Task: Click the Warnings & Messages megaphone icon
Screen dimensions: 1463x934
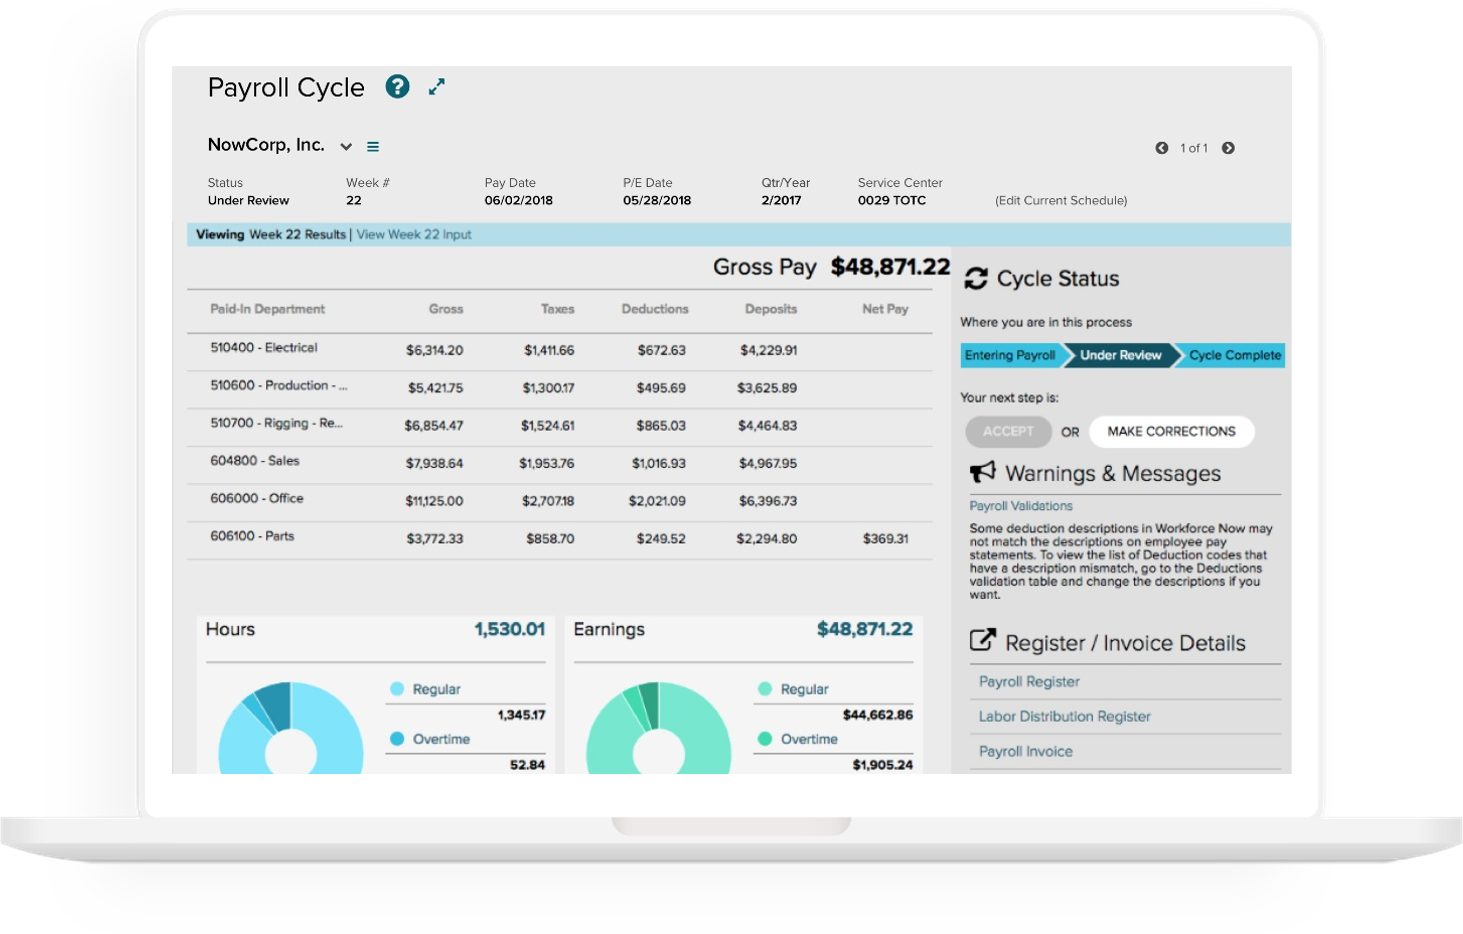Action: [x=983, y=472]
